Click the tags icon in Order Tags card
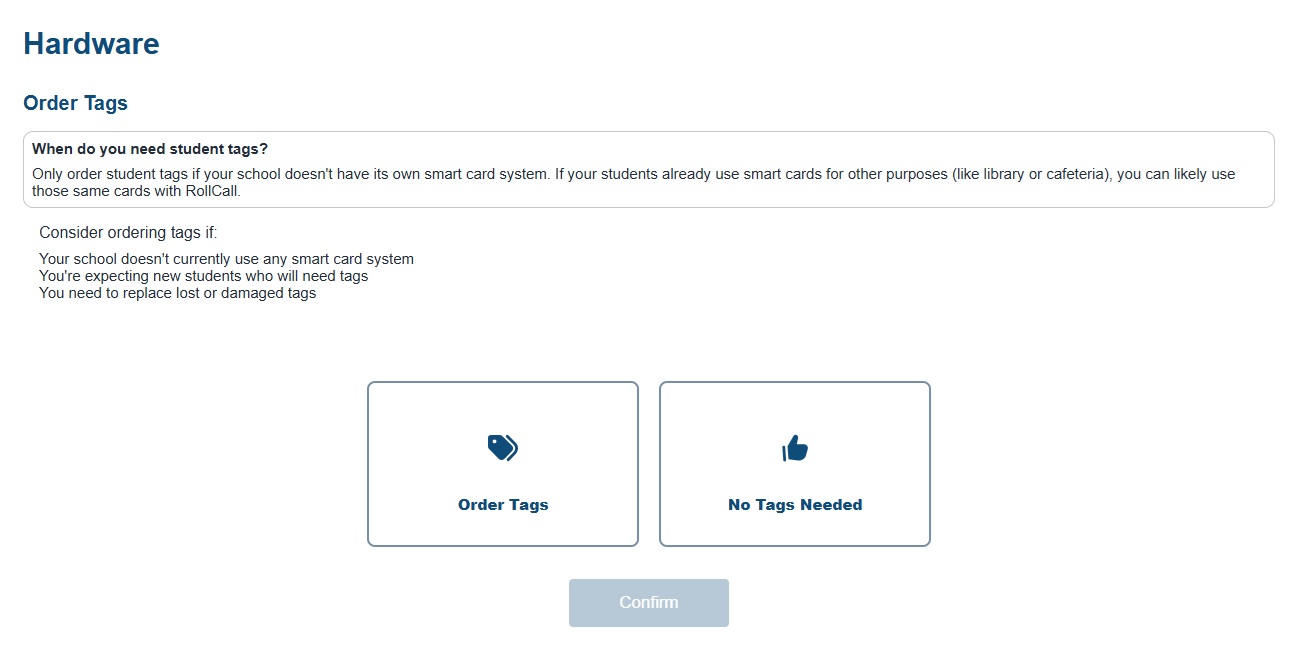The width and height of the screenshot is (1306, 668). [x=503, y=448]
